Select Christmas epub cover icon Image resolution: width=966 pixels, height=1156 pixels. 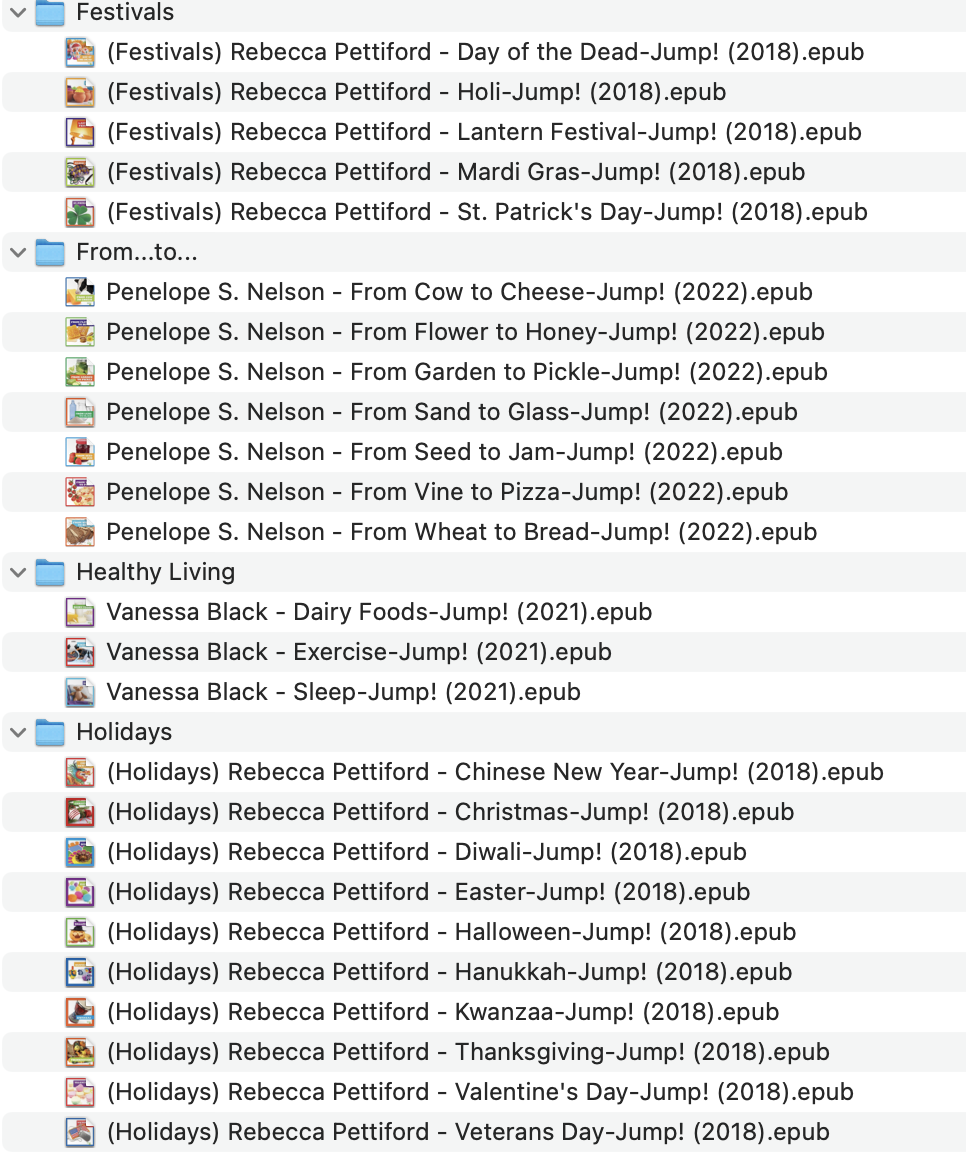[x=80, y=812]
